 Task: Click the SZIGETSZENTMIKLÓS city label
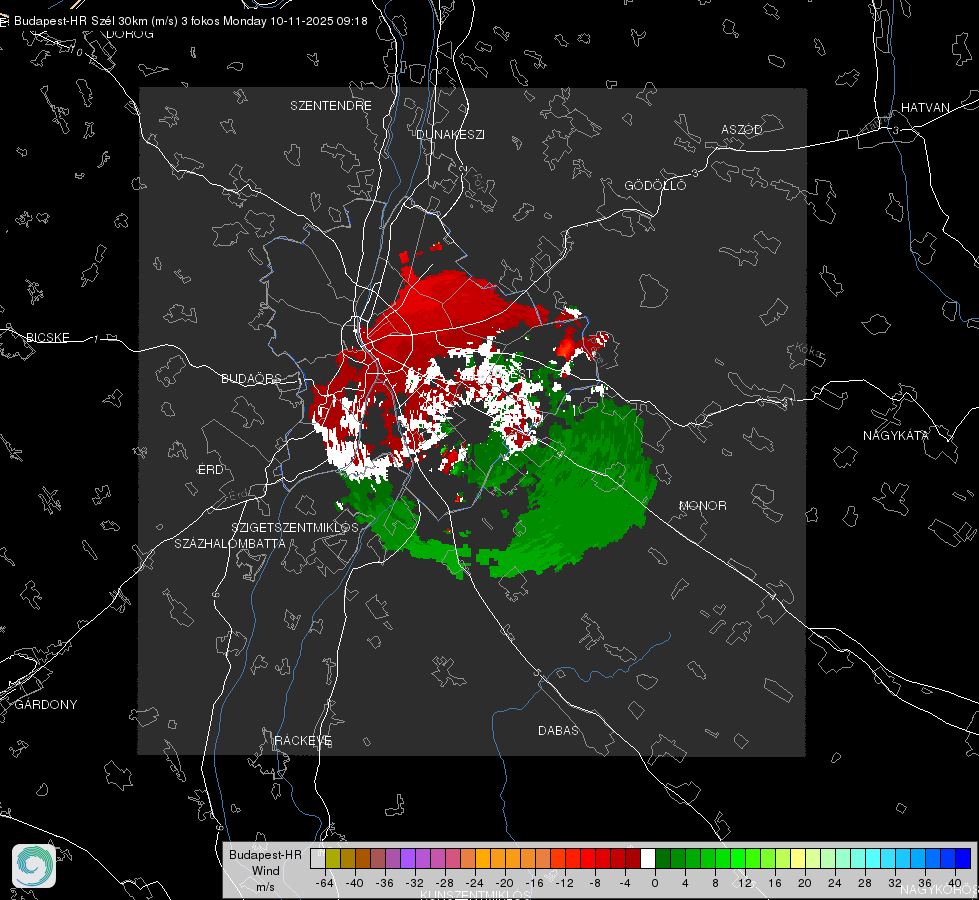(x=295, y=528)
